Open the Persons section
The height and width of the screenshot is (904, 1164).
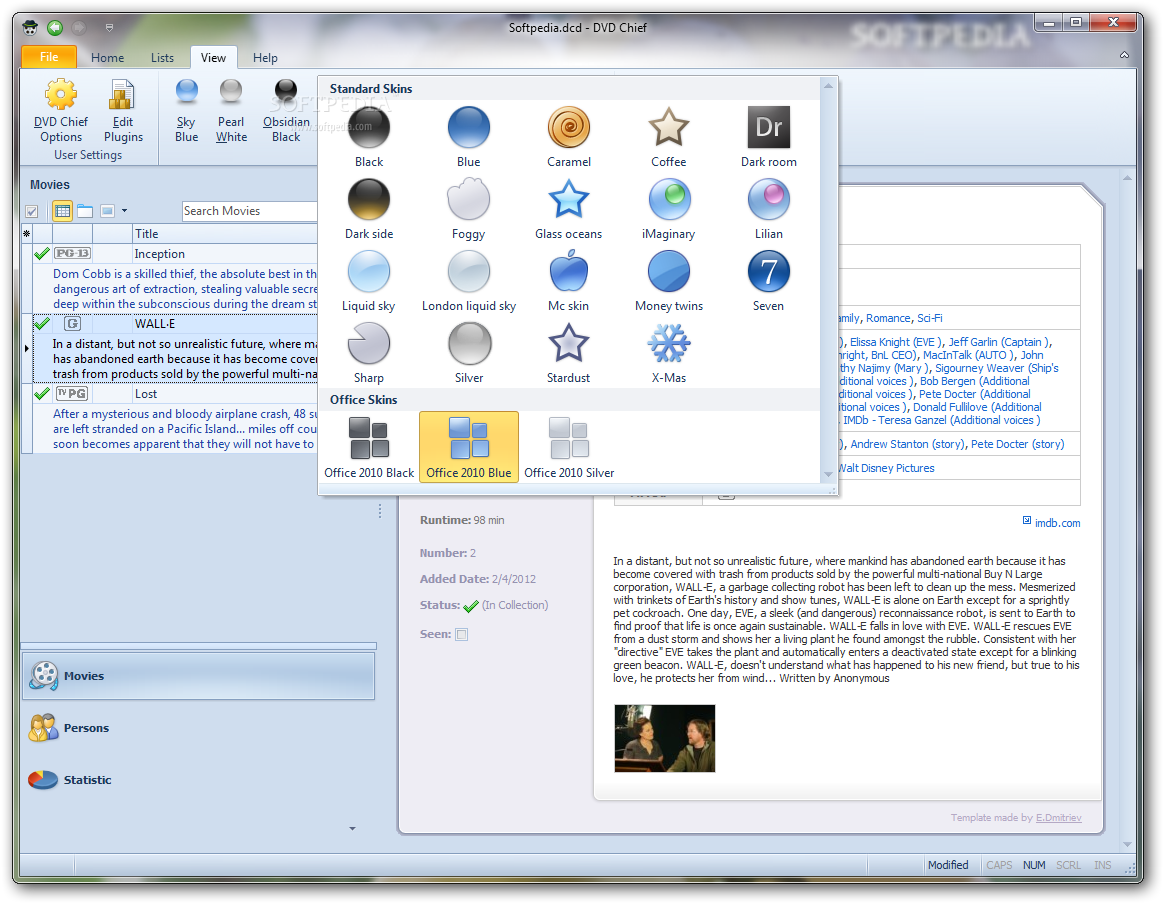[x=198, y=728]
